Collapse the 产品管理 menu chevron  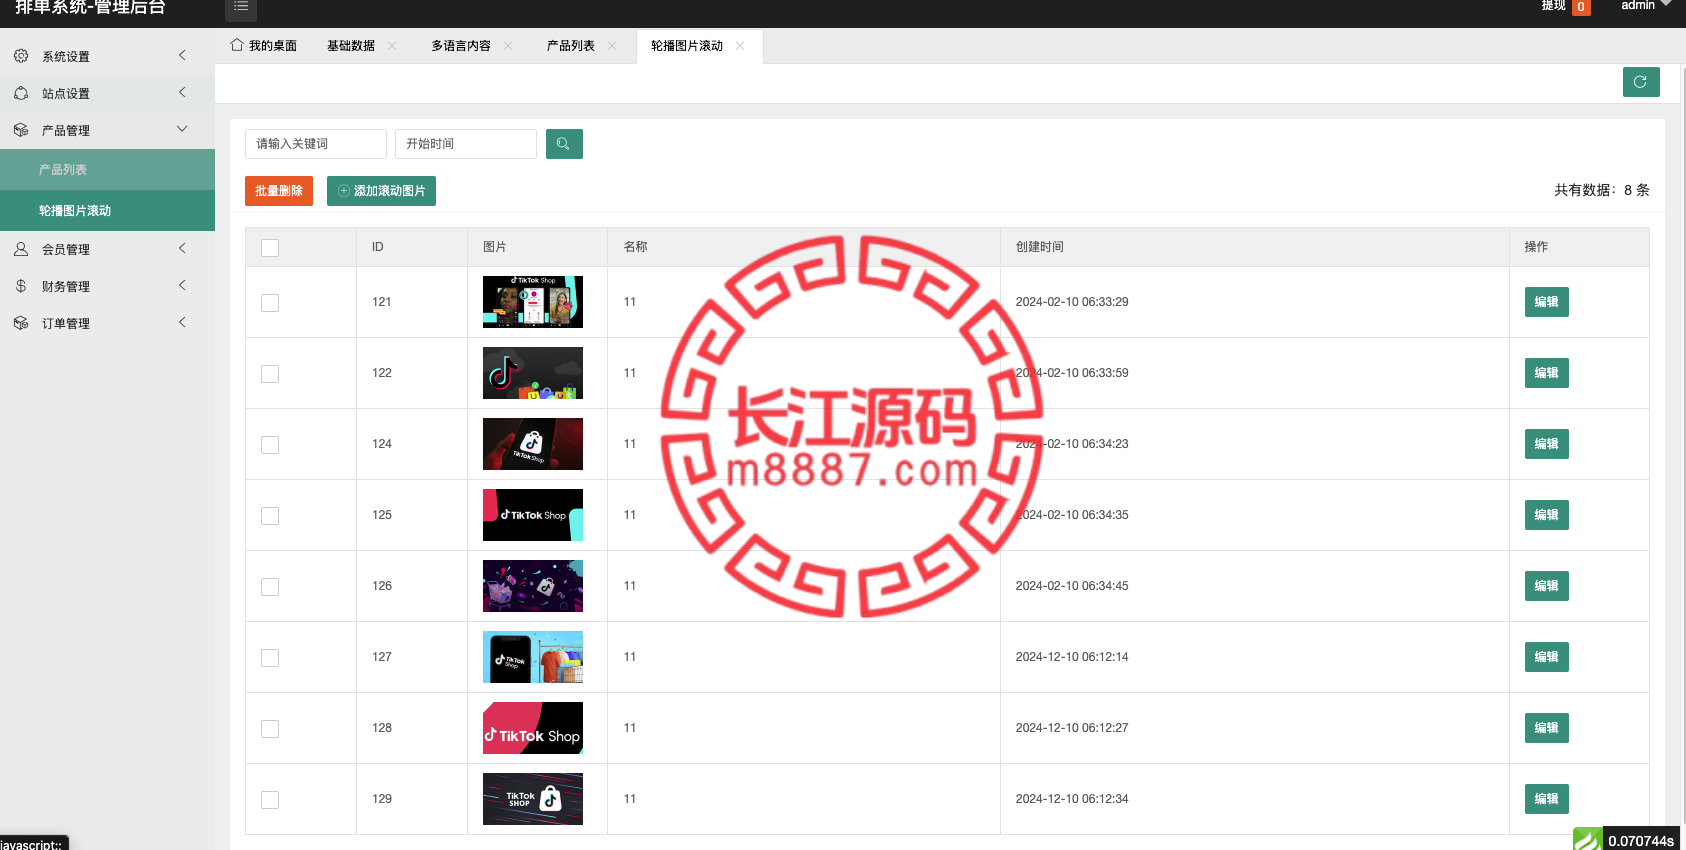point(182,129)
